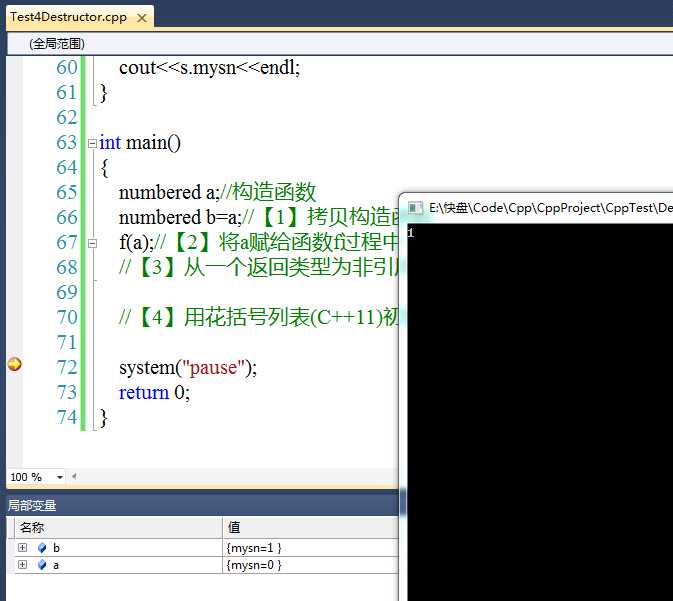Screen dimensions: 673x601
Task: Click the variable name a
Action: click(x=56, y=565)
